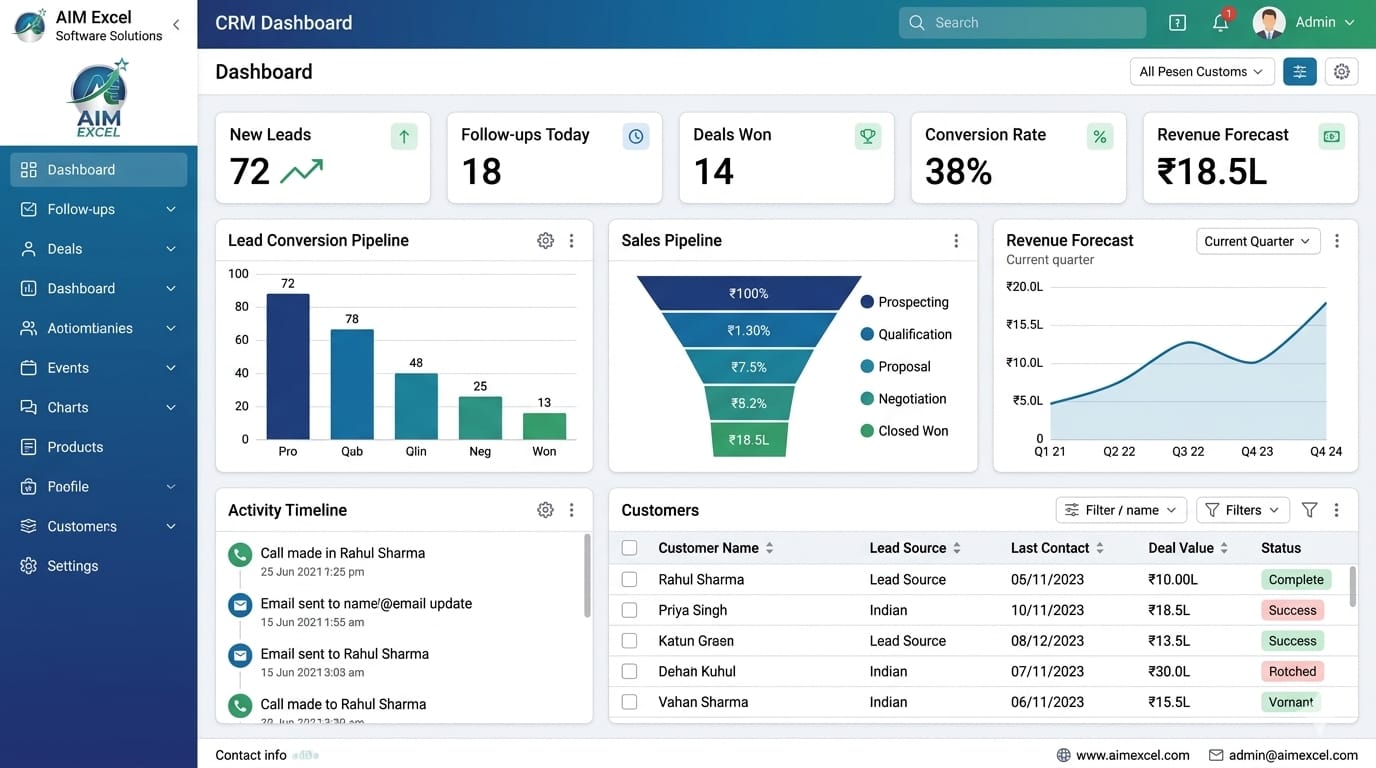The width and height of the screenshot is (1376, 768).
Task: Open Lead Conversion Pipeline gear settings
Action: click(545, 240)
